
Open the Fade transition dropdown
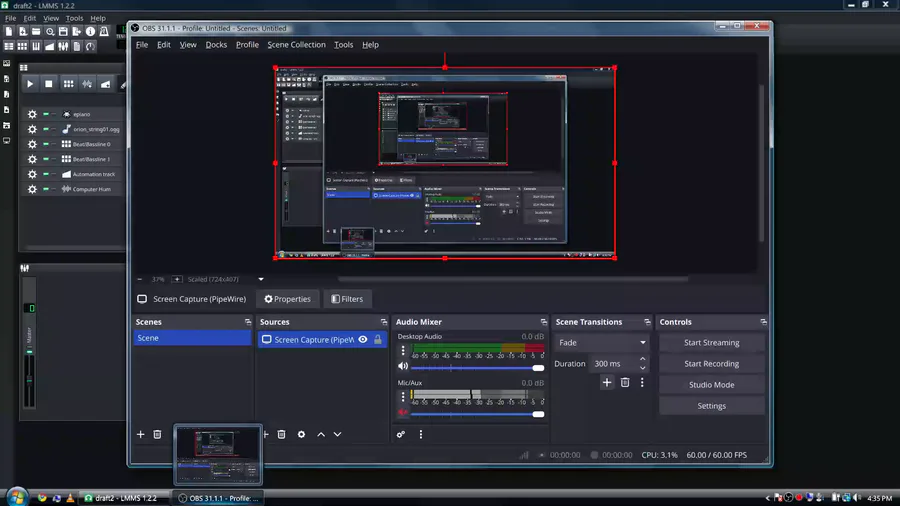pyautogui.click(x=601, y=342)
